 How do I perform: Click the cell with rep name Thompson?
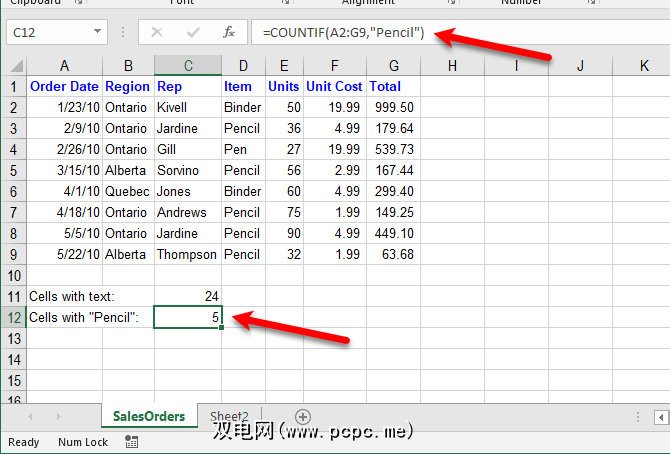[x=188, y=254]
